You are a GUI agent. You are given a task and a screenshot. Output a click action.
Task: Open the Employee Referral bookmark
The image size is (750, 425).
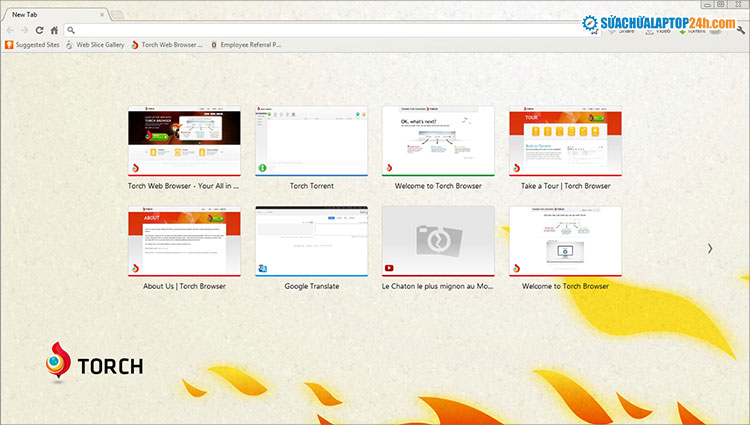pyautogui.click(x=246, y=44)
